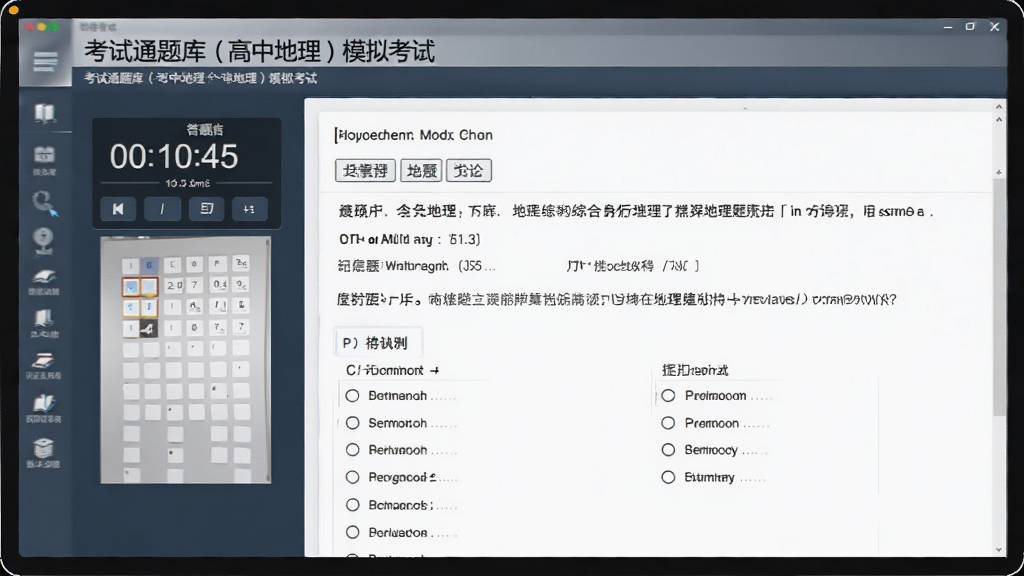This screenshot has width=1024, height=576.
Task: Click the 考试通题库 模拟考试 title heading
Action: [x=259, y=52]
